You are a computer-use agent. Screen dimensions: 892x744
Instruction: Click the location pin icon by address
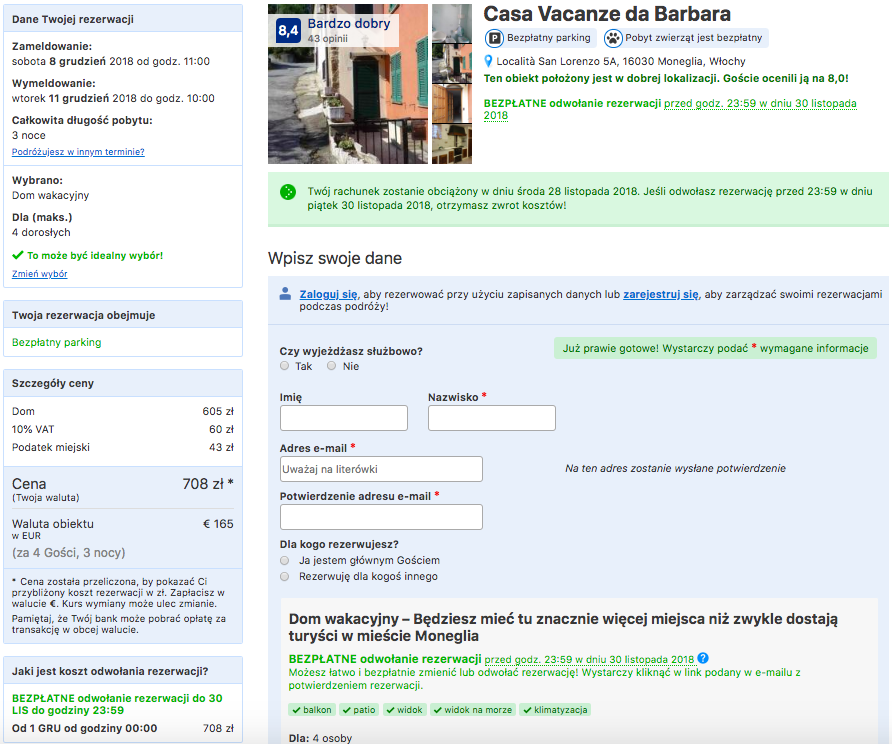coord(488,61)
